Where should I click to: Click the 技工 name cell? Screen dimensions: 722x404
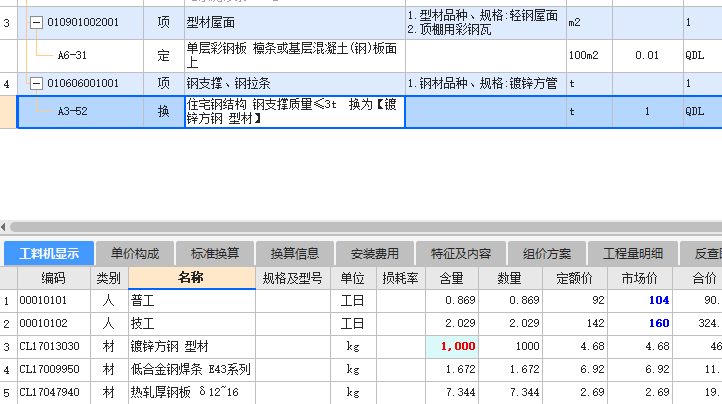click(192, 324)
